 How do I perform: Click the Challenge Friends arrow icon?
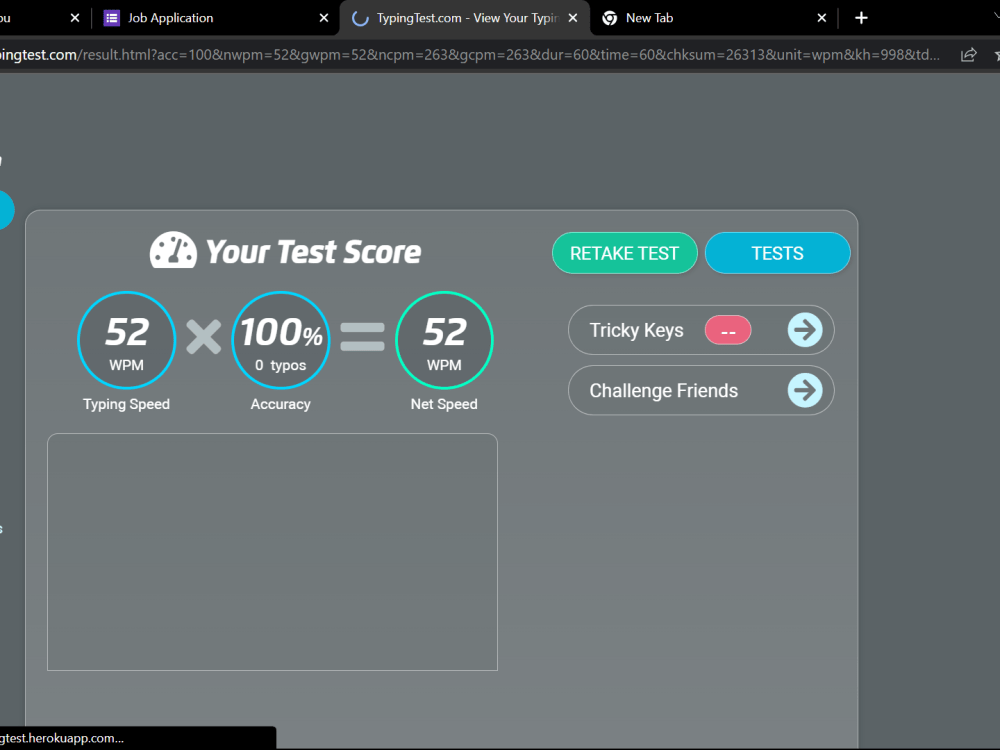click(805, 390)
